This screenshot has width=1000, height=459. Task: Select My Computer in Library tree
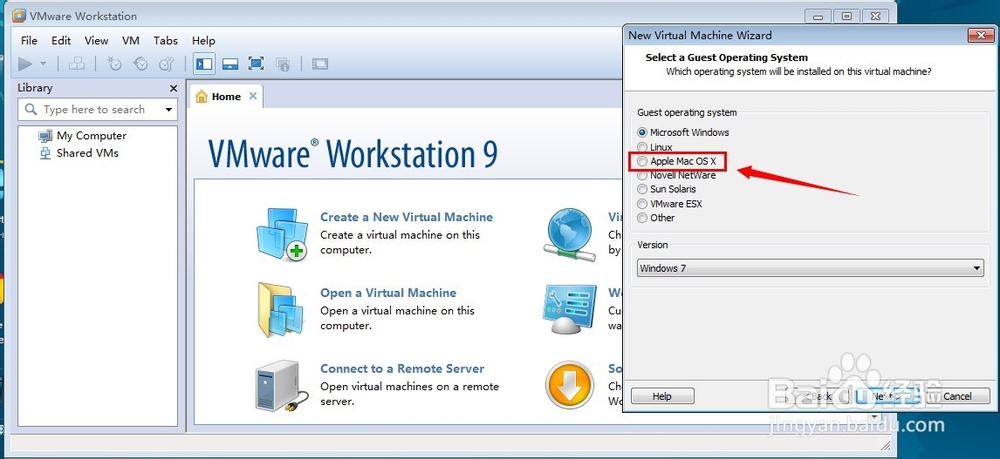coord(91,136)
